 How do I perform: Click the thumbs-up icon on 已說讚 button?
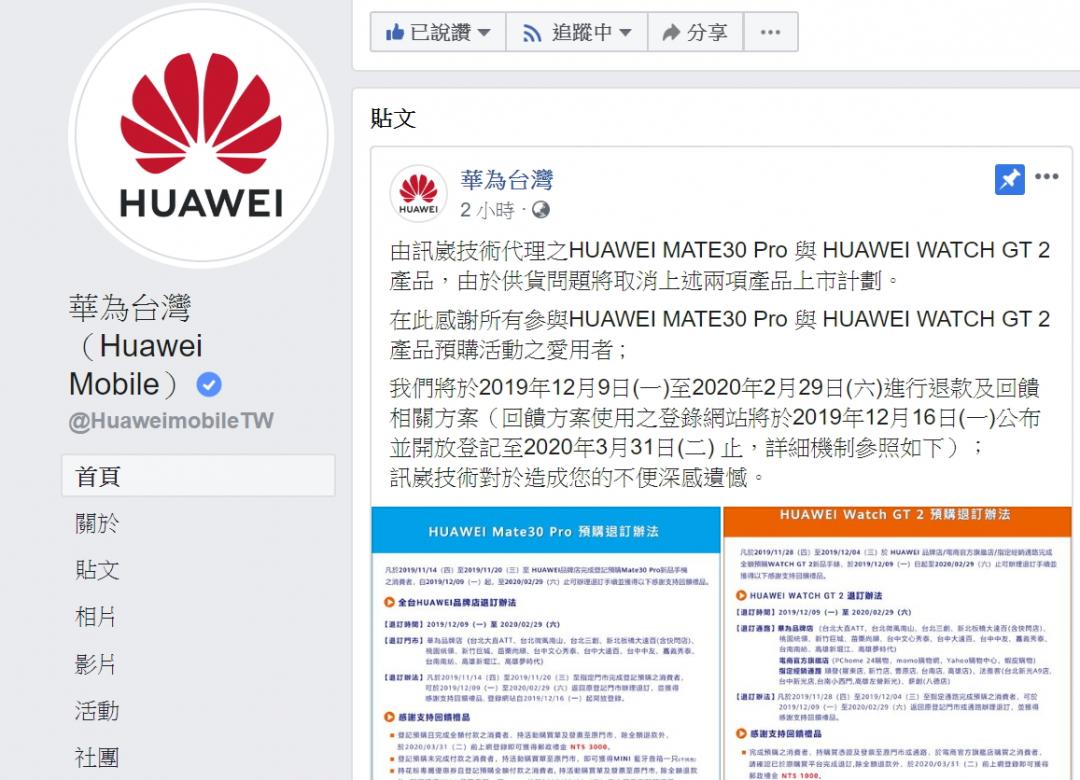click(x=395, y=32)
